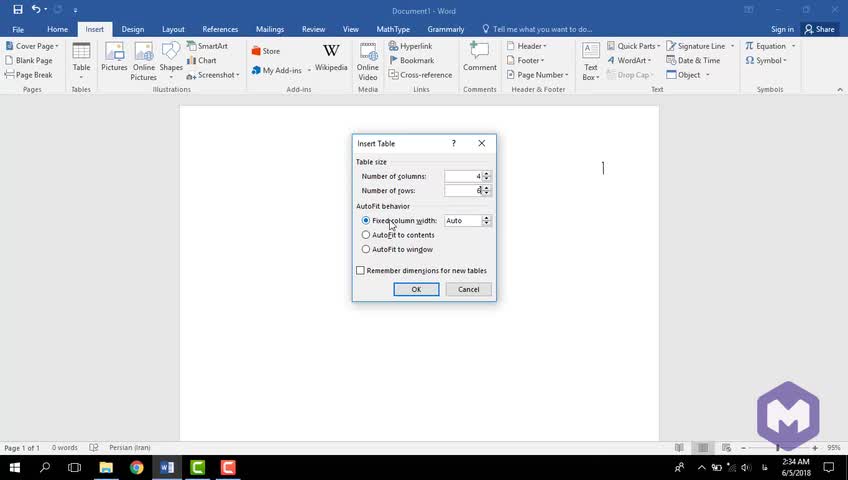Click the Share button
The image size is (848, 480).
(820, 29)
